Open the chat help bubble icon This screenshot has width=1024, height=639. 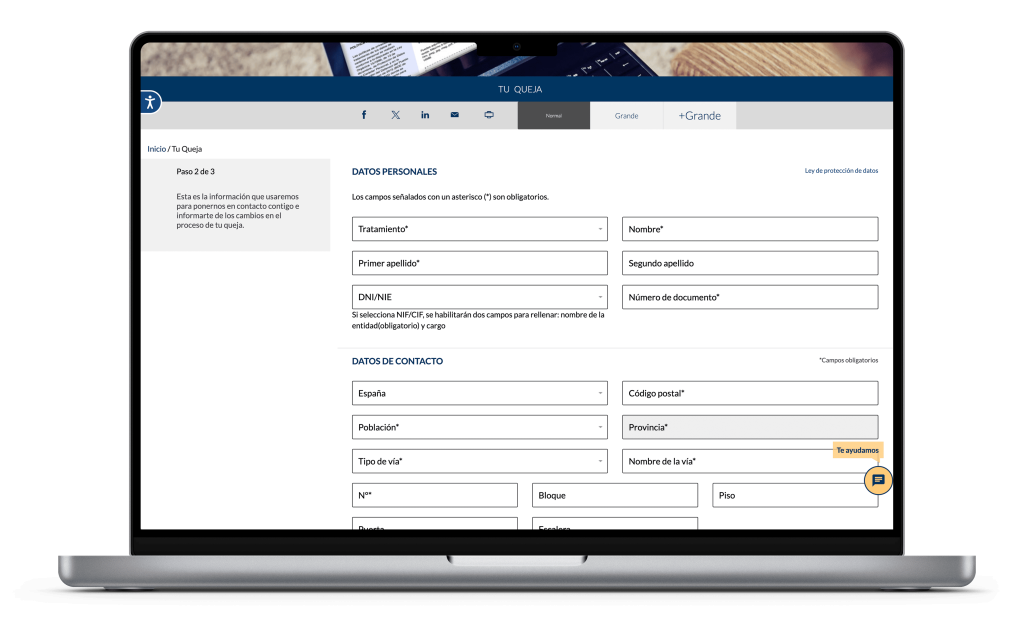pos(878,481)
